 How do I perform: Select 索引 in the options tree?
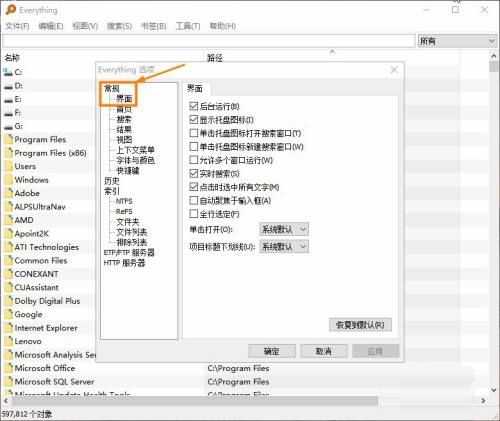112,191
